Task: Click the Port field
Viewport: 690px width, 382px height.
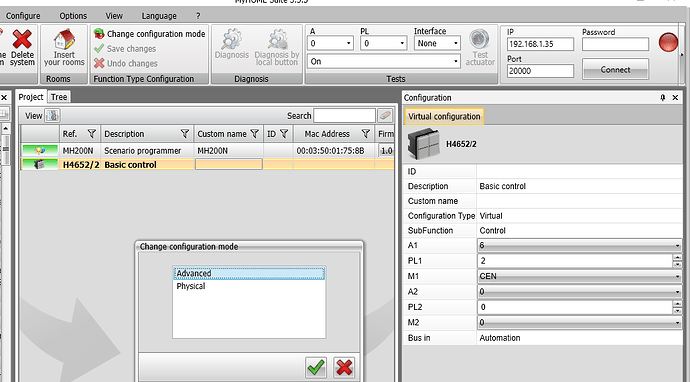Action: pos(540,71)
